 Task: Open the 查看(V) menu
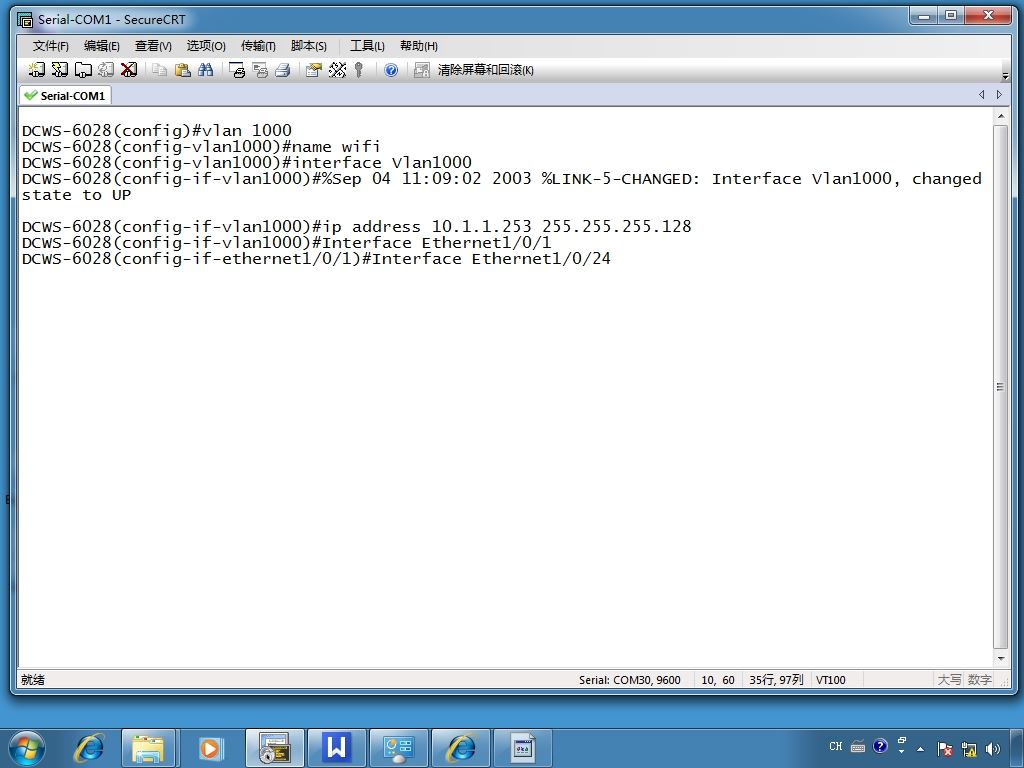click(x=153, y=46)
